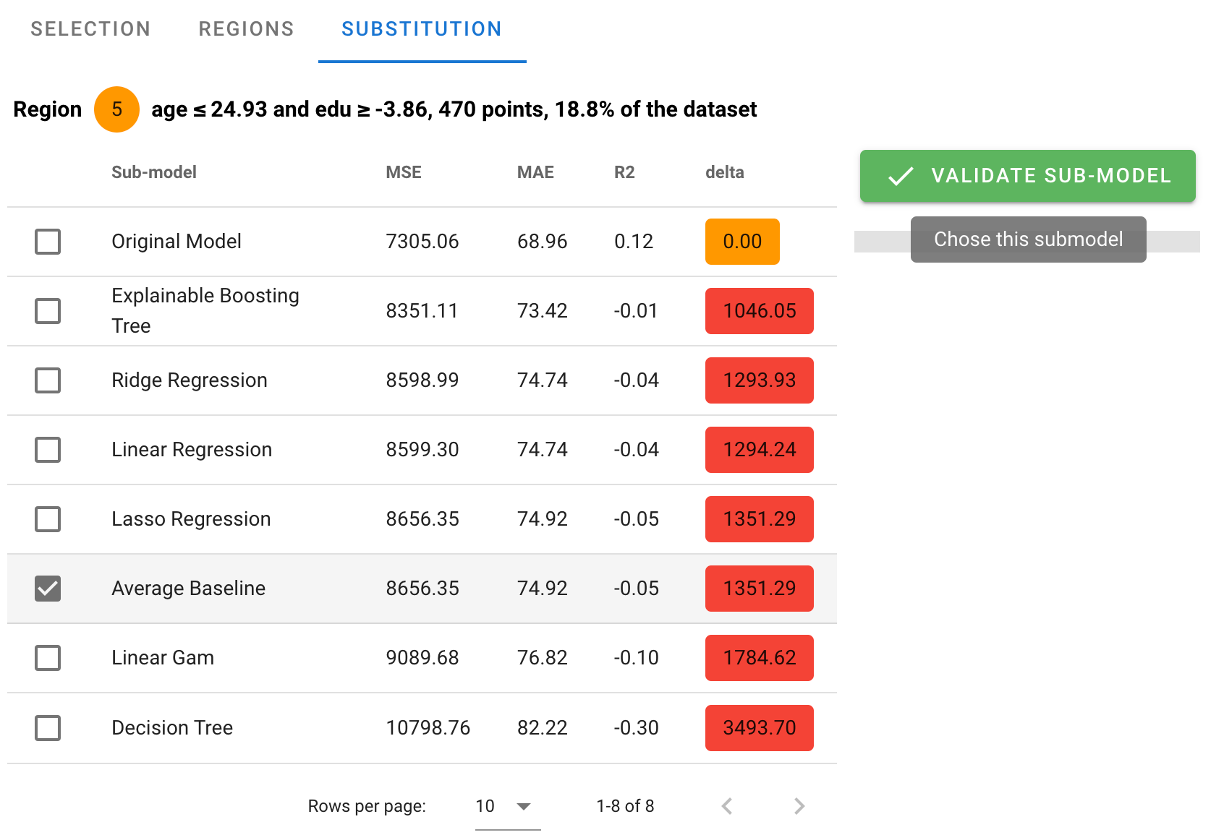Go to the previous page arrow
The image size is (1224, 836).
727,806
